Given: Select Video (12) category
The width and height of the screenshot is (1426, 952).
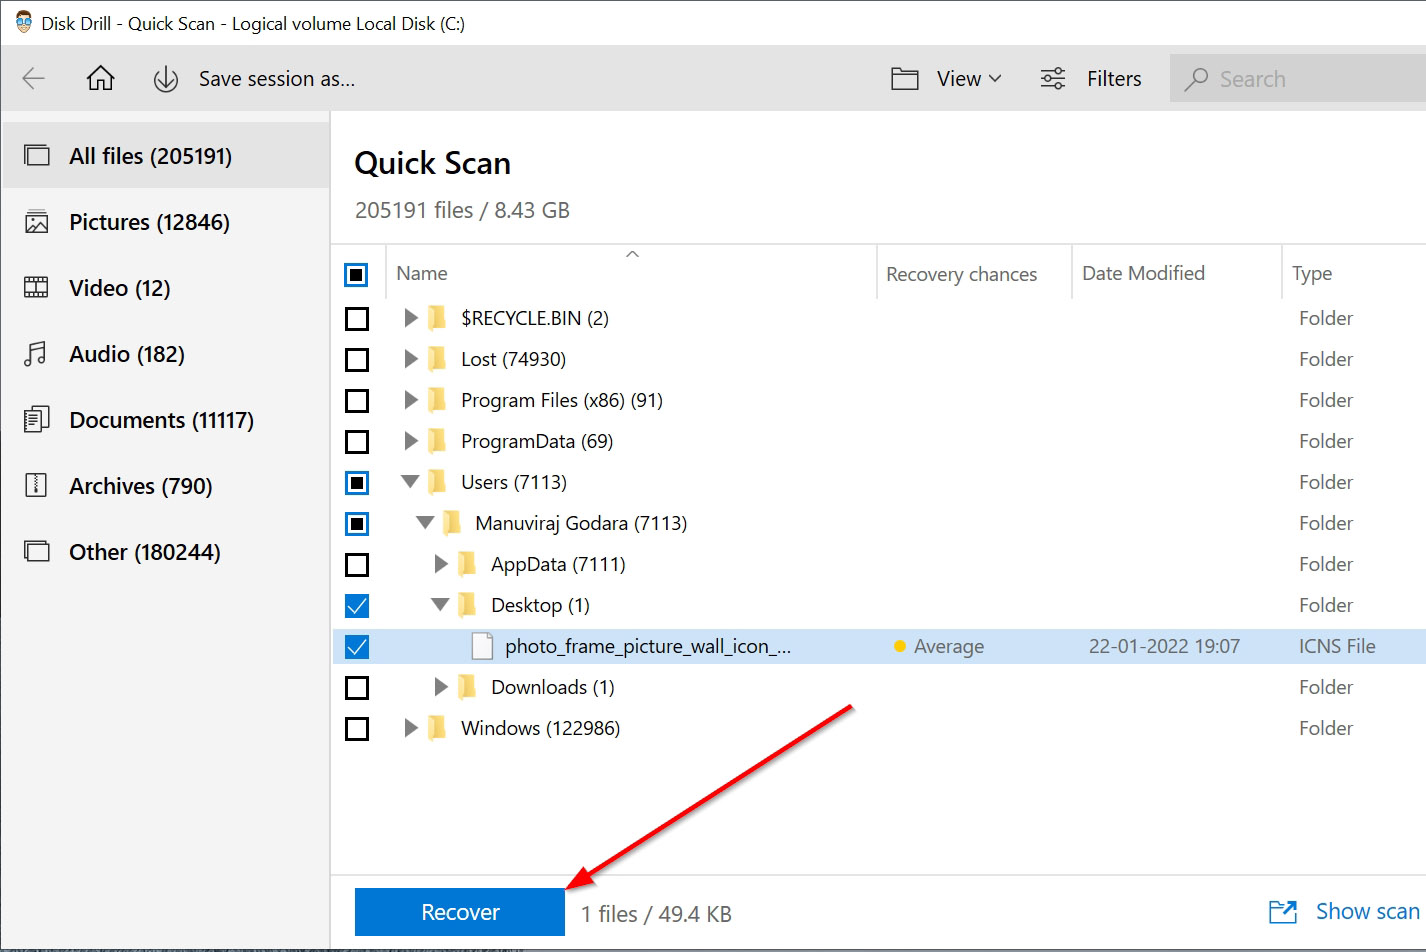Looking at the screenshot, I should click(x=166, y=288).
